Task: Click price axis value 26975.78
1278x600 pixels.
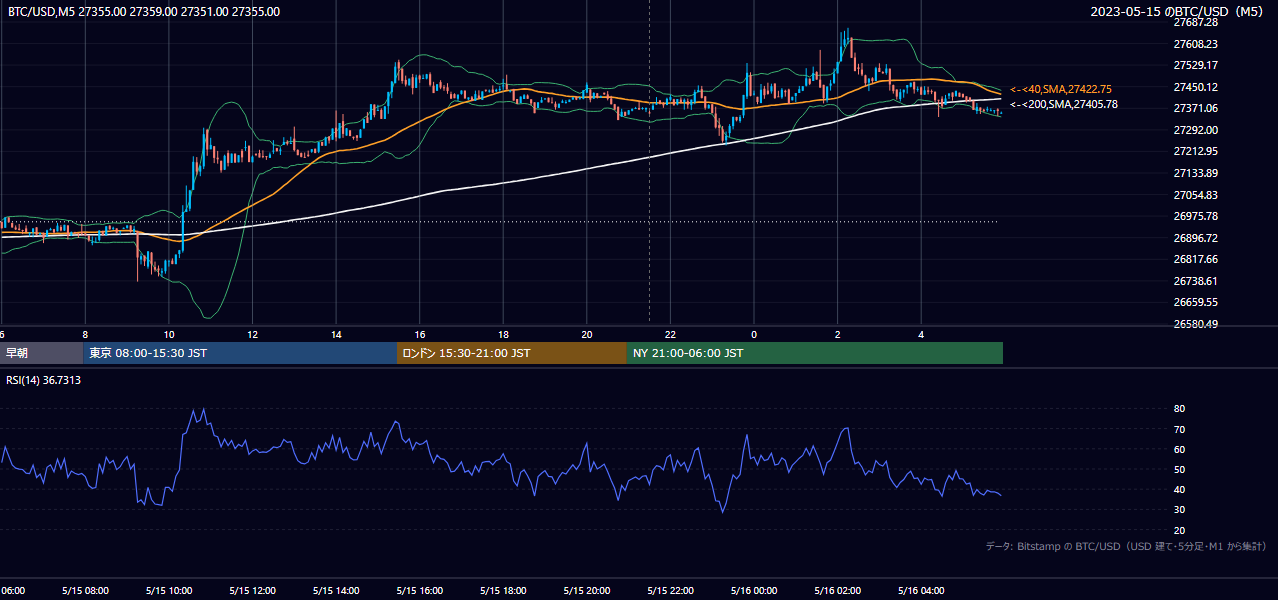Action: point(1195,216)
